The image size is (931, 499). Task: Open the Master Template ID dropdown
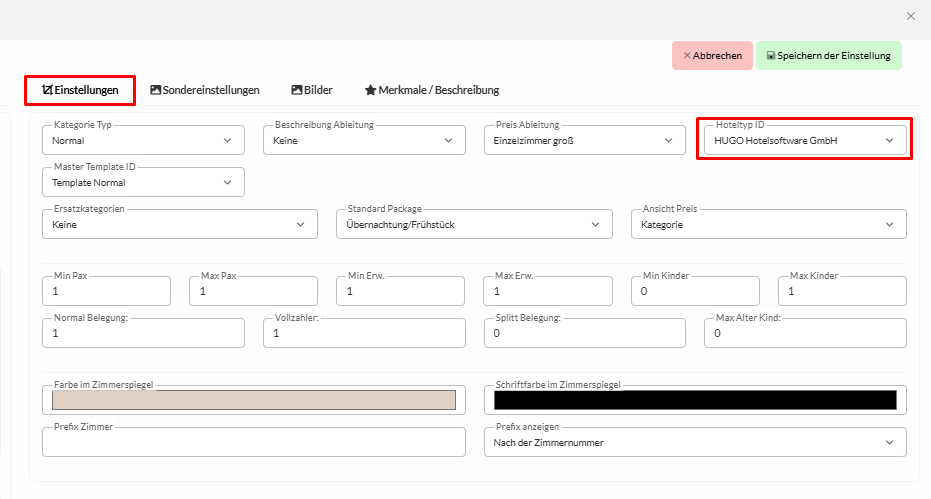tap(143, 183)
